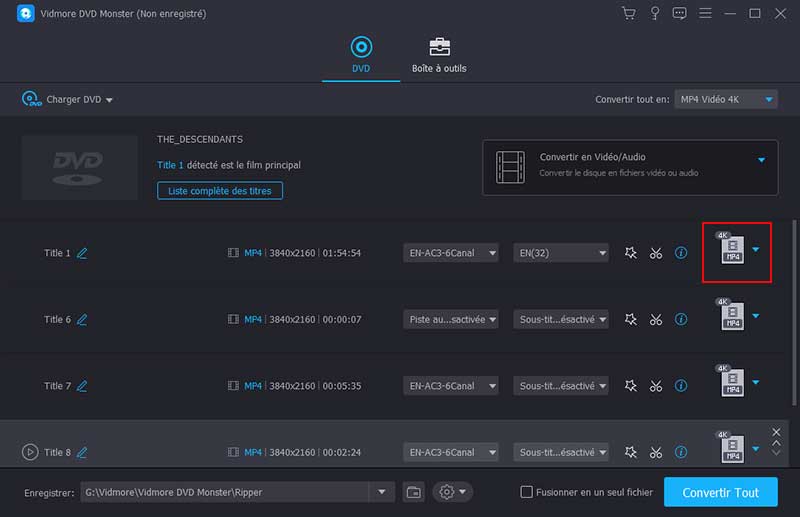Click the Title 1 duration 01:54:54
800x517 pixels.
342,253
